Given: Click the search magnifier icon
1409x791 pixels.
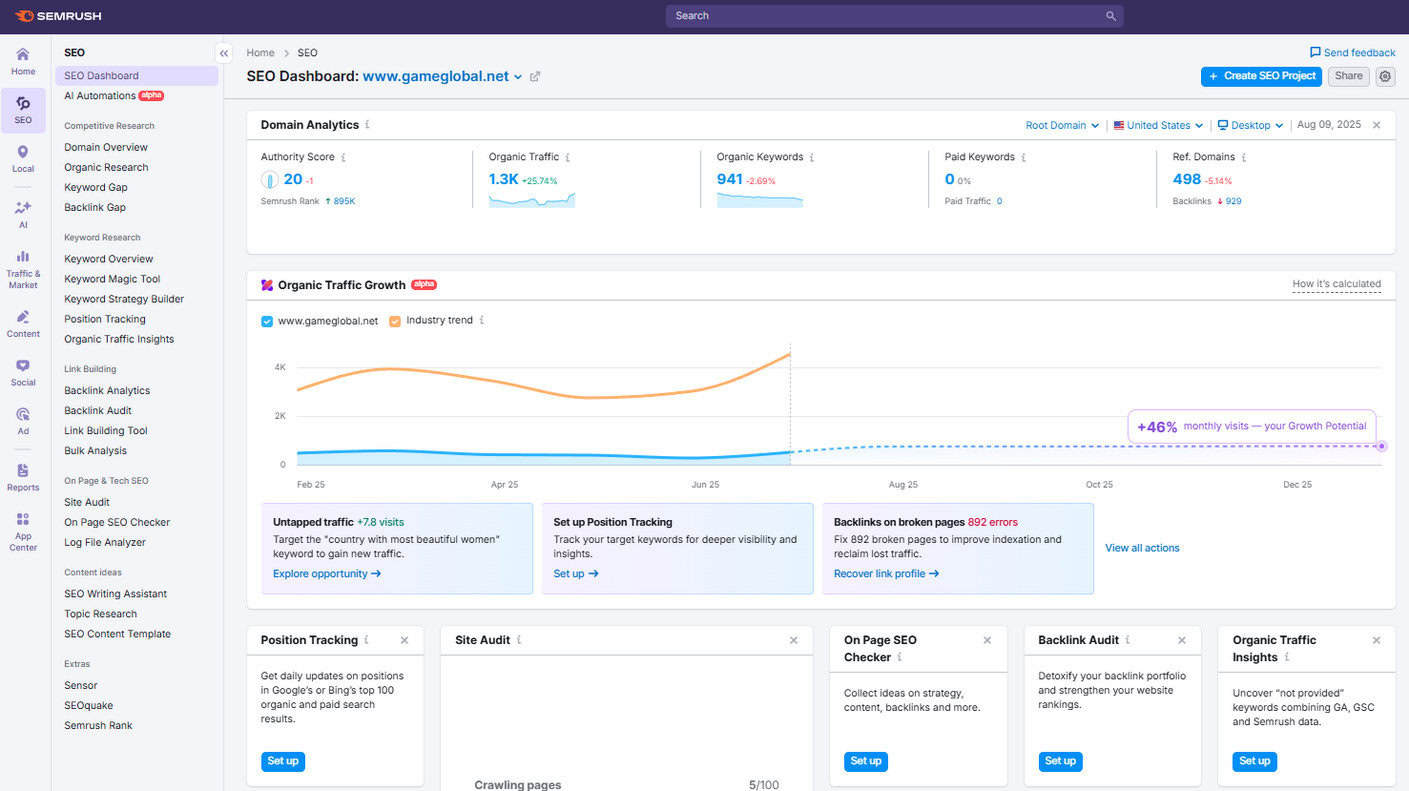Looking at the screenshot, I should [x=1111, y=16].
